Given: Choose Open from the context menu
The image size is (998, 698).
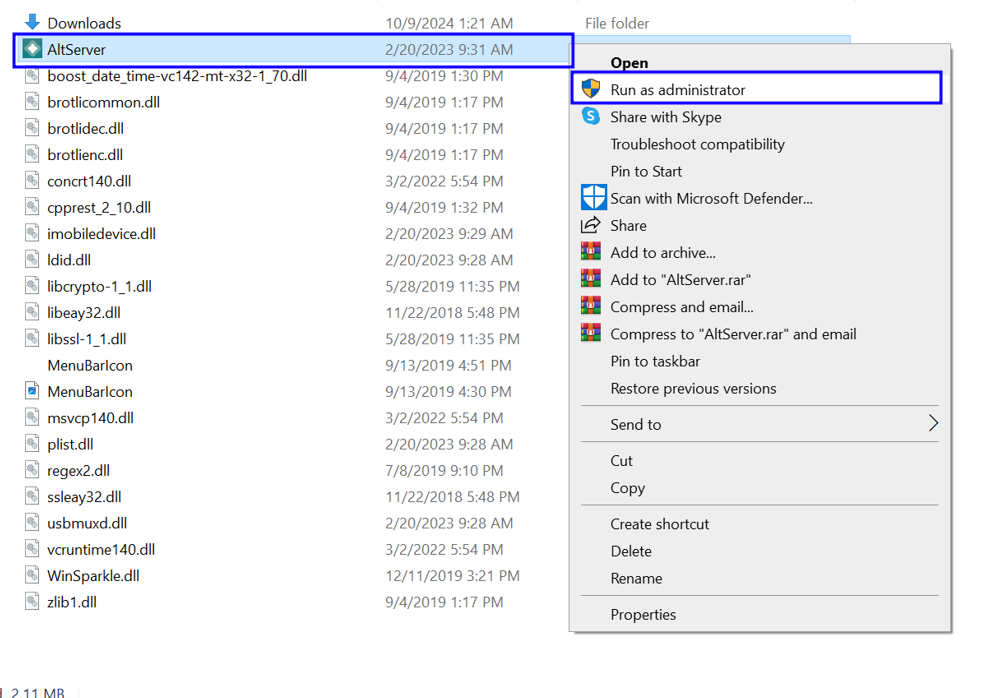Looking at the screenshot, I should [629, 62].
